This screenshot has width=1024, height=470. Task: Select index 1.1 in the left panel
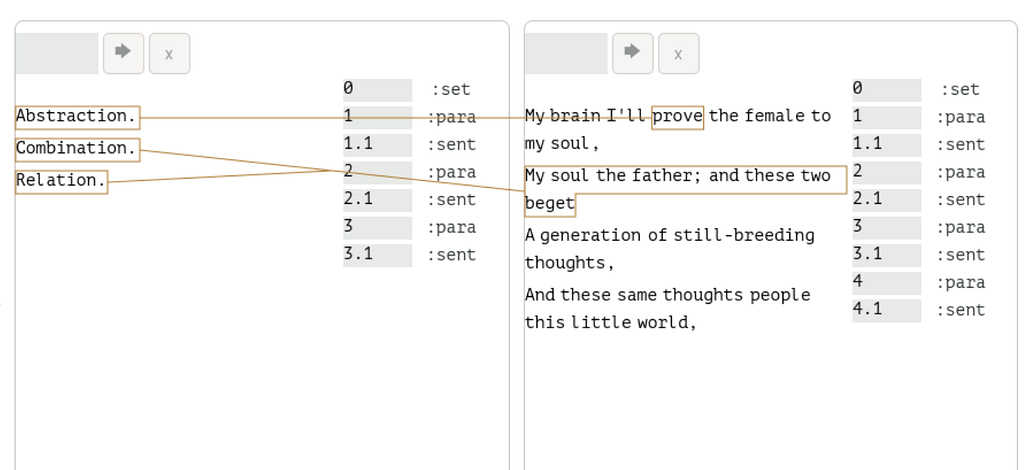coord(377,145)
